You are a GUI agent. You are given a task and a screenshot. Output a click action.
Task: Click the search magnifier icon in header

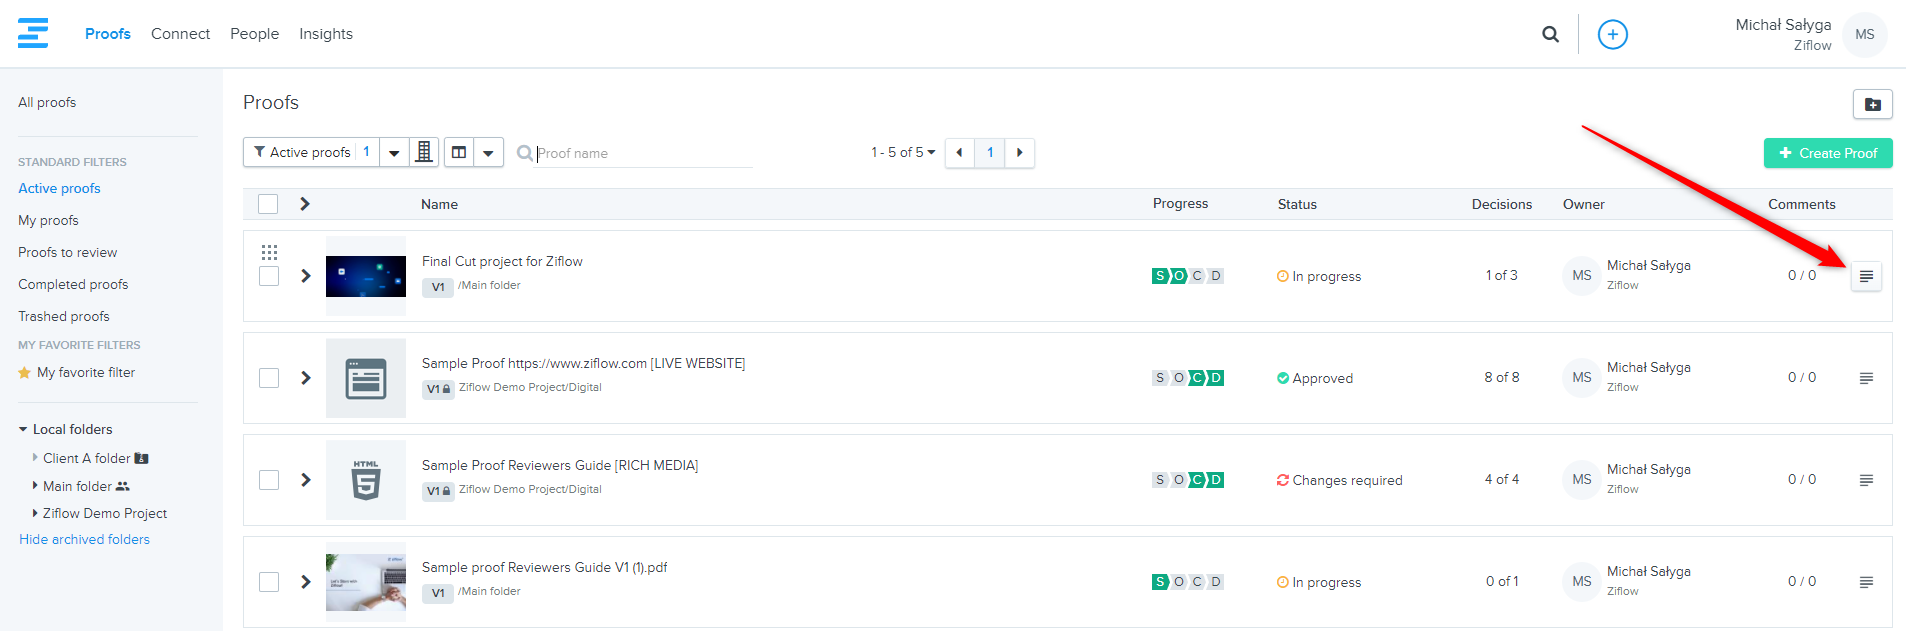[x=1550, y=34]
